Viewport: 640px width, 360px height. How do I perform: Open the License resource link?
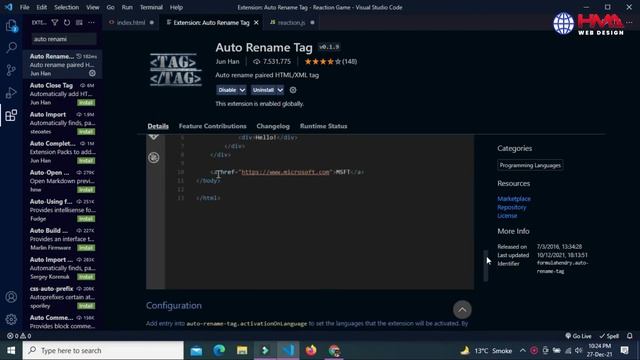point(507,216)
